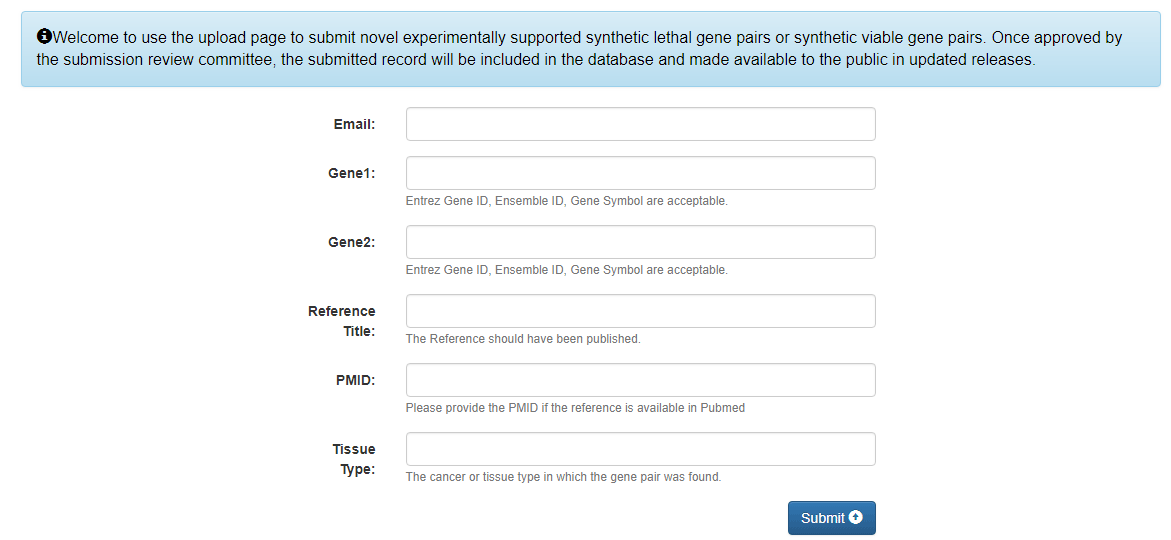Click the Email label
The width and height of the screenshot is (1171, 540).
click(x=354, y=125)
